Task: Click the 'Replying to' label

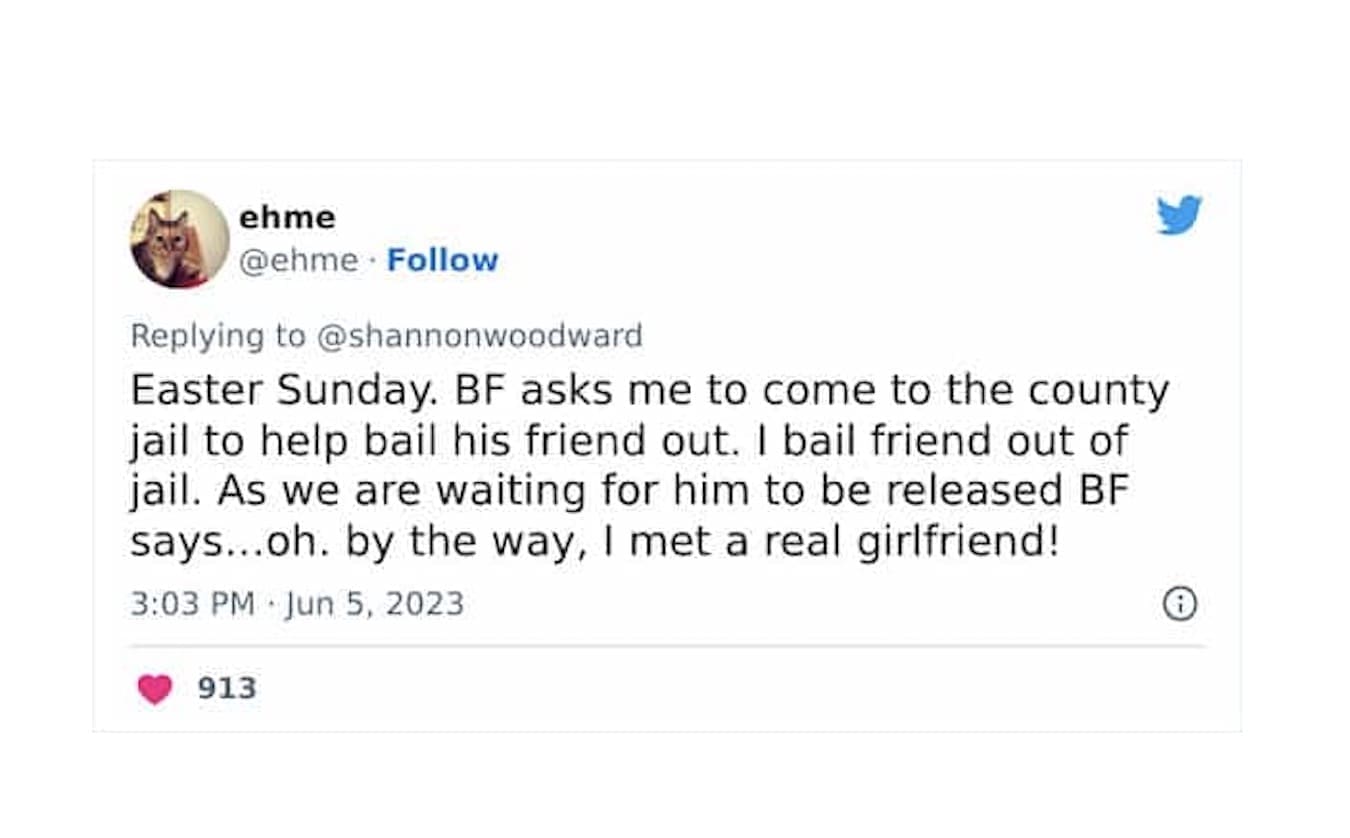Action: point(217,336)
